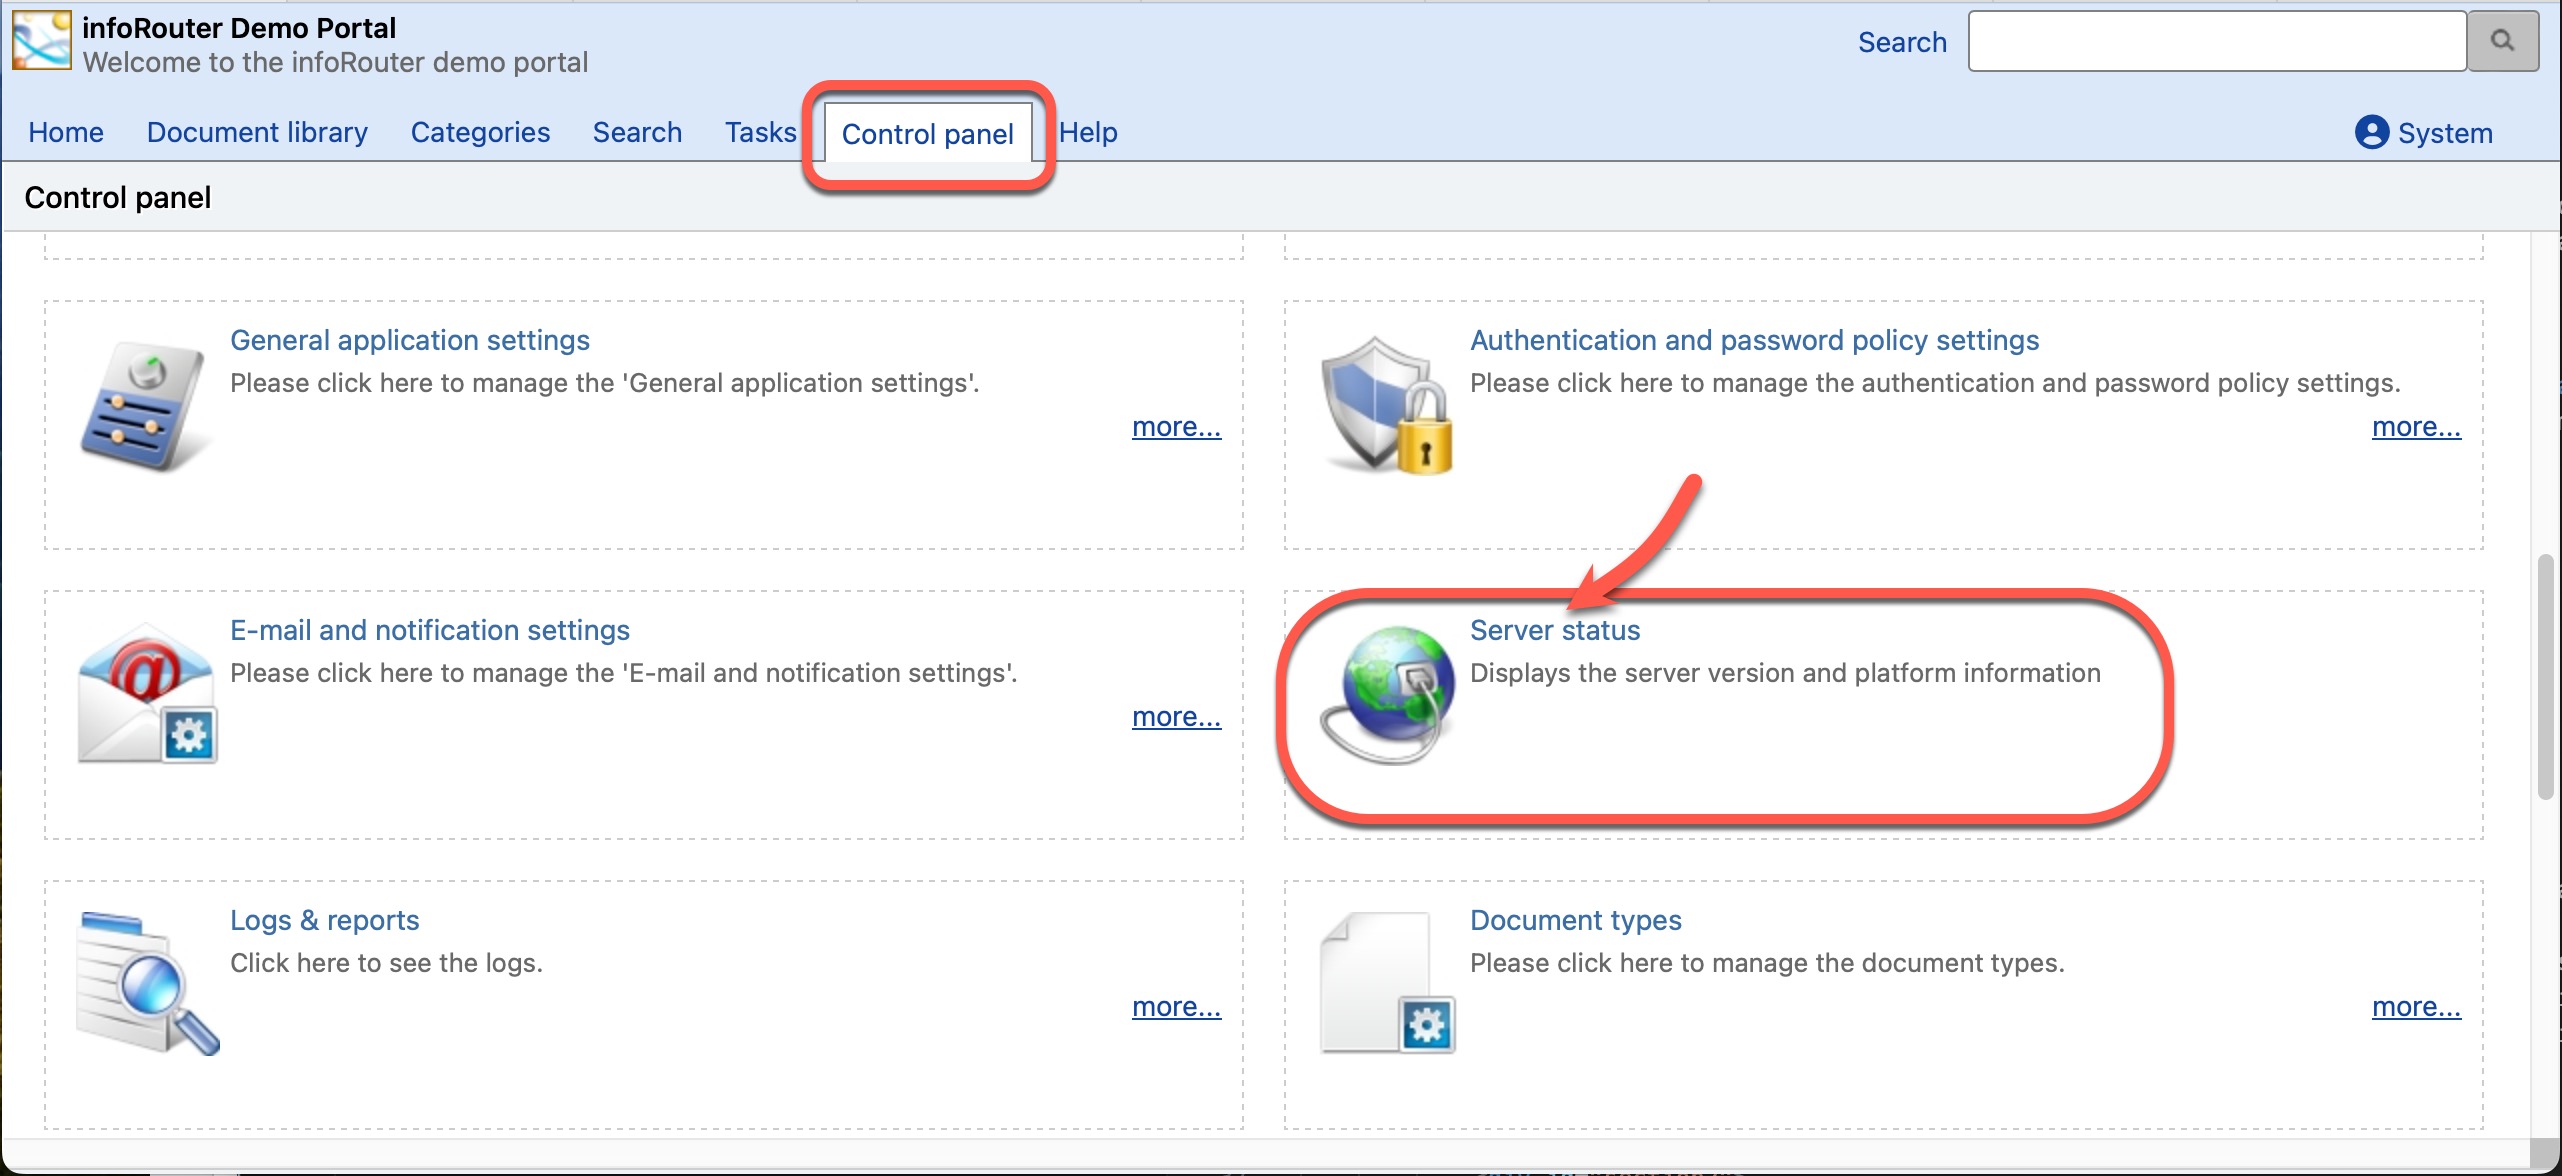
Task: Click the search magnifier button
Action: tap(2502, 41)
